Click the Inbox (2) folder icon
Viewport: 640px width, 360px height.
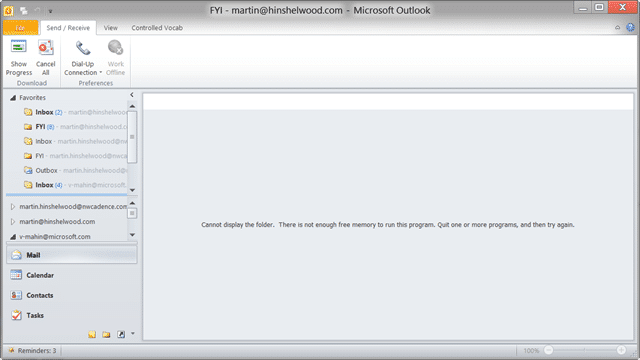point(28,112)
